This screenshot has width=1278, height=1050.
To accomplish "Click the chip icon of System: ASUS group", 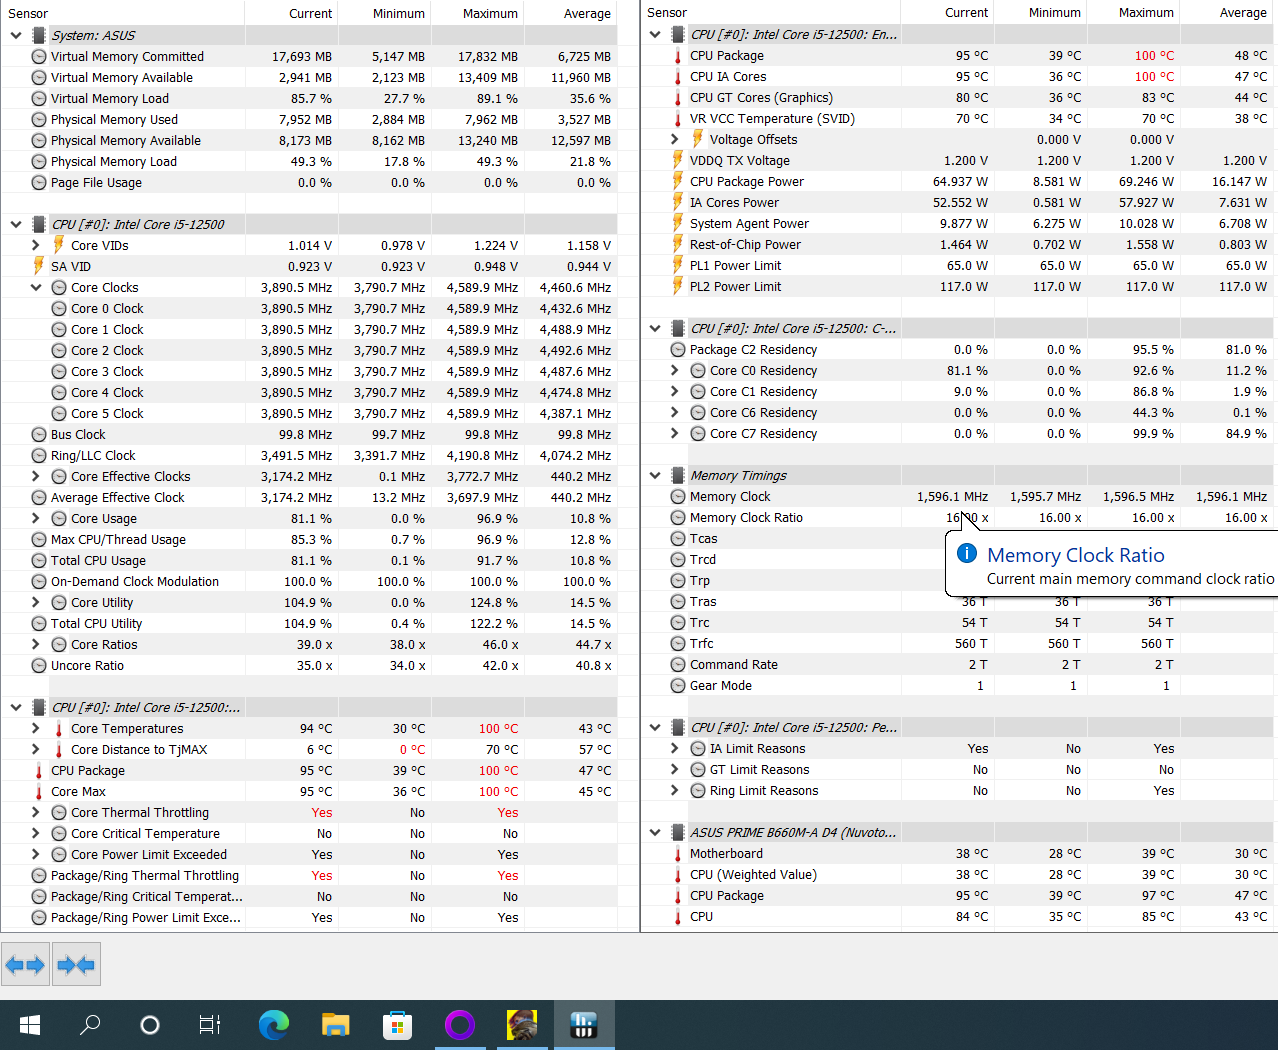I will pos(39,35).
